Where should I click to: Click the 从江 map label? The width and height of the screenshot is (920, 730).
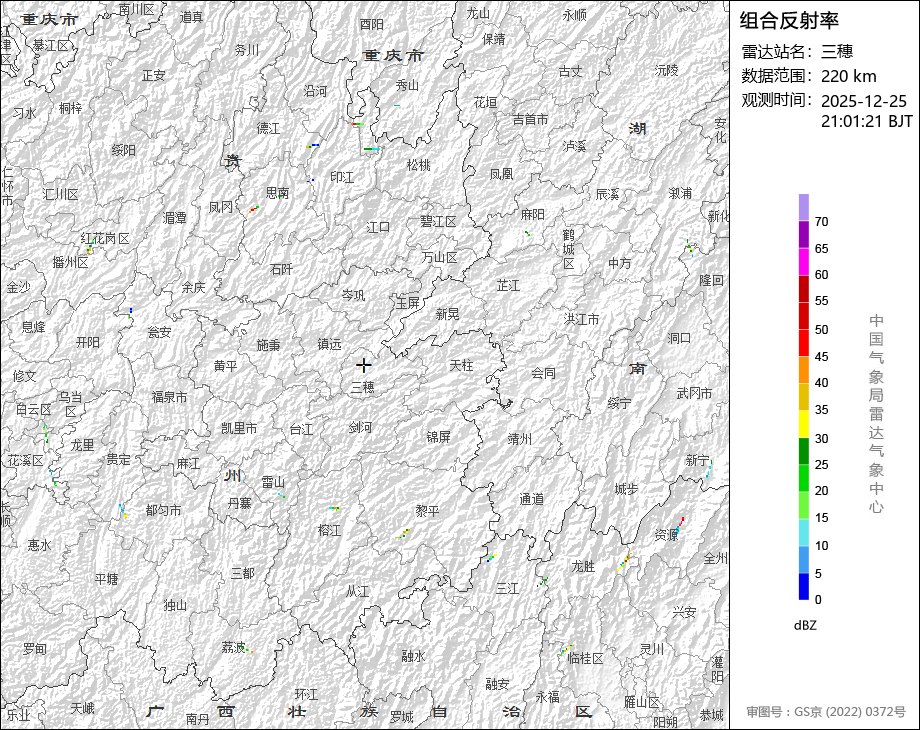click(357, 592)
